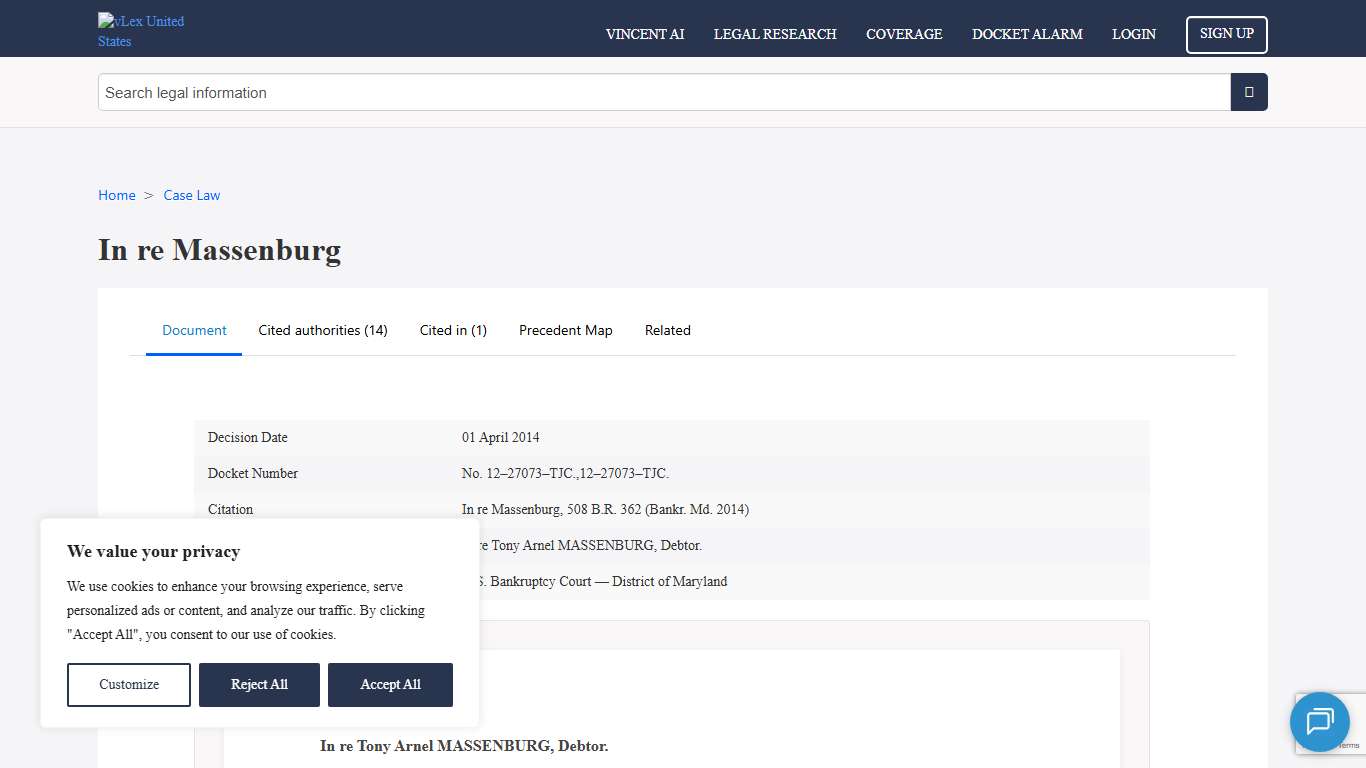Open the LEGAL RESEARCH menu
Image resolution: width=1366 pixels, height=768 pixels.
(x=775, y=34)
